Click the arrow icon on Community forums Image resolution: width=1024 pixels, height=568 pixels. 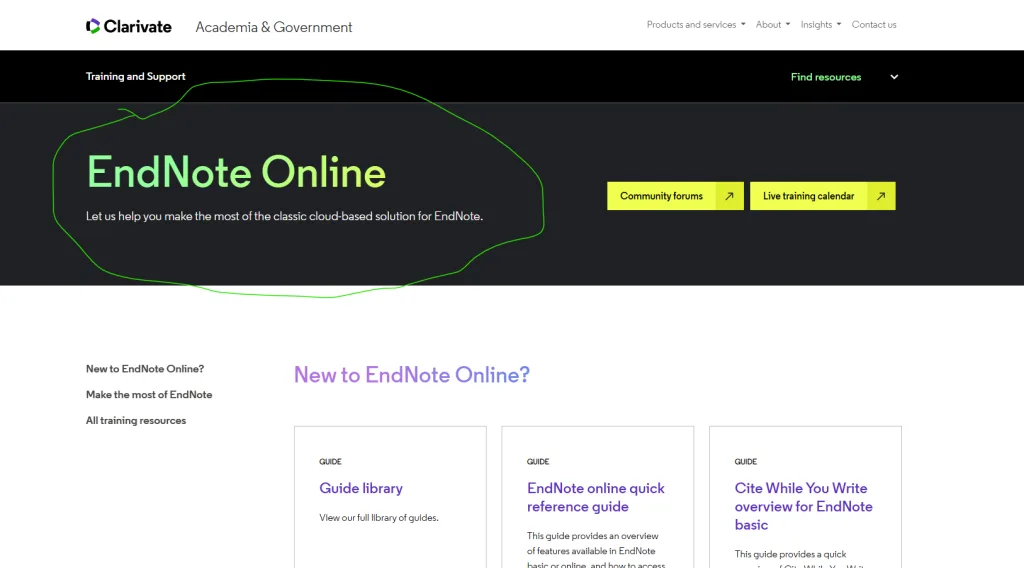(x=729, y=196)
